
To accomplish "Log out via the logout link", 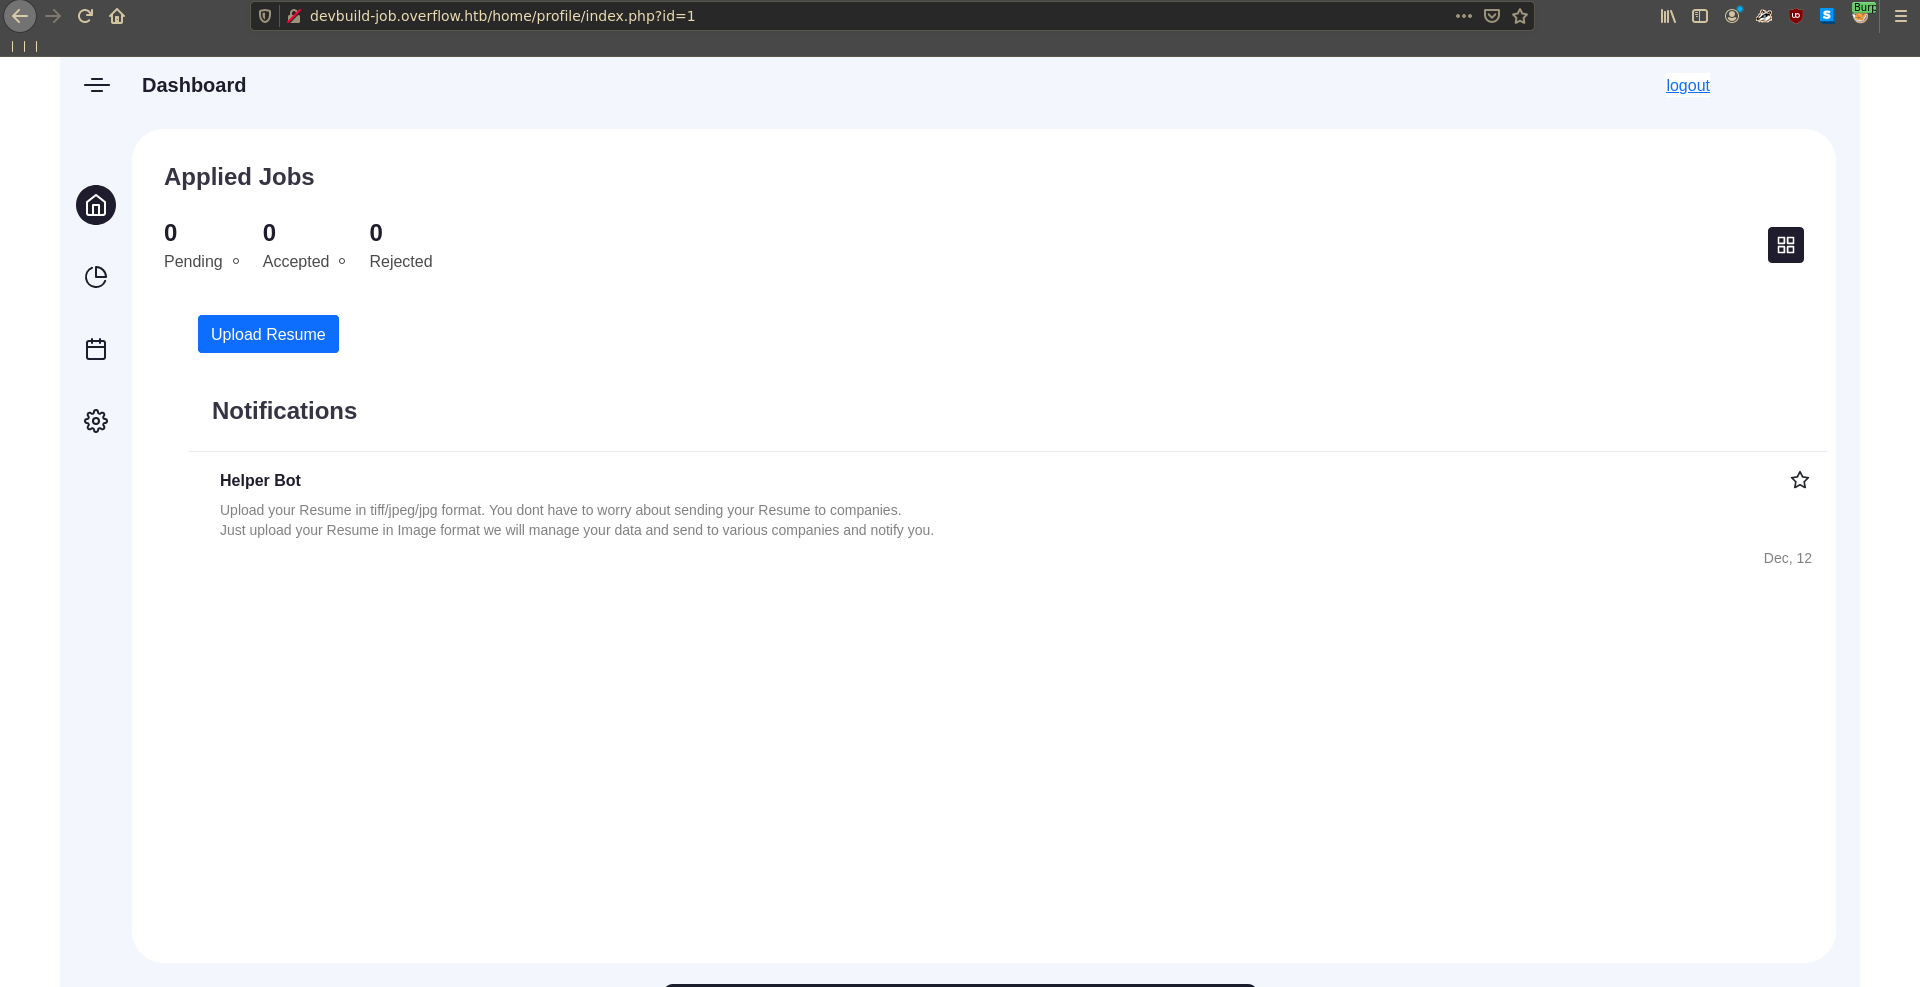I will pos(1687,86).
